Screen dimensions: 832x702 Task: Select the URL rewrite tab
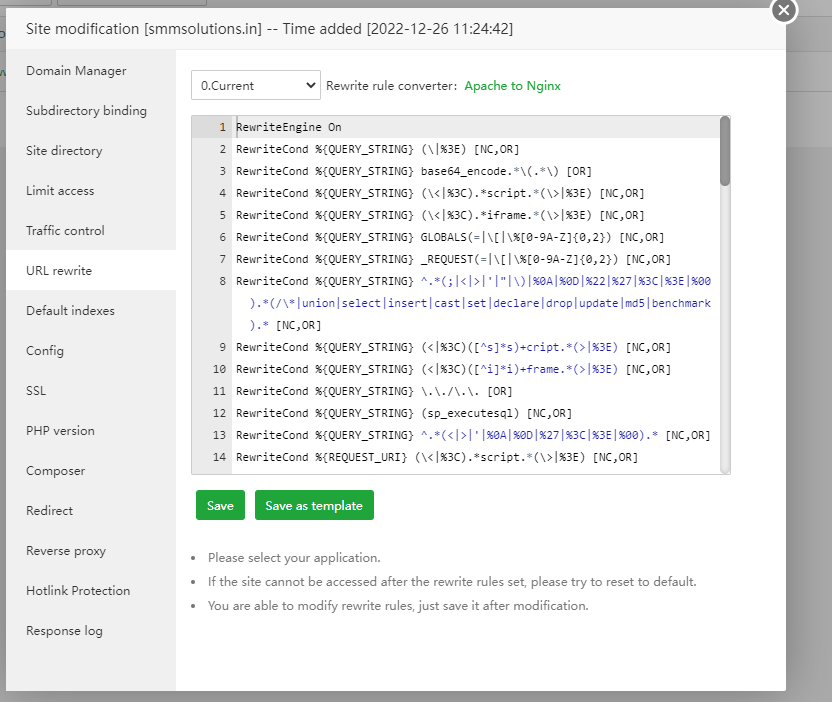pos(59,271)
